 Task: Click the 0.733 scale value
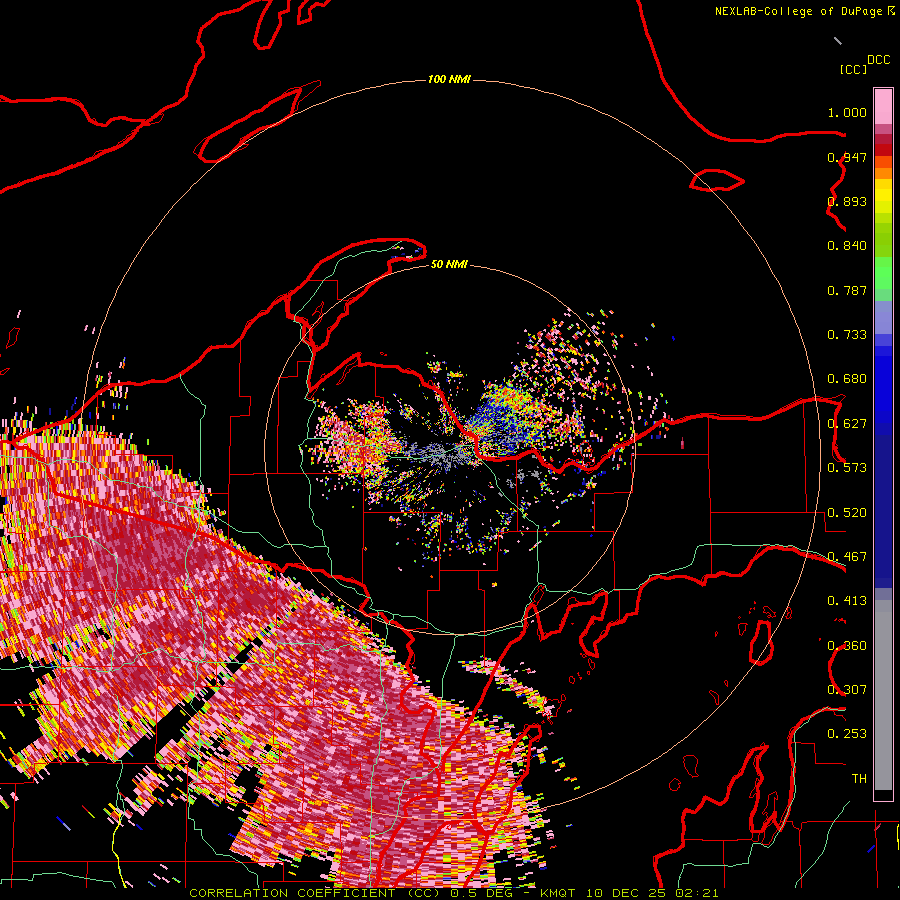847,335
